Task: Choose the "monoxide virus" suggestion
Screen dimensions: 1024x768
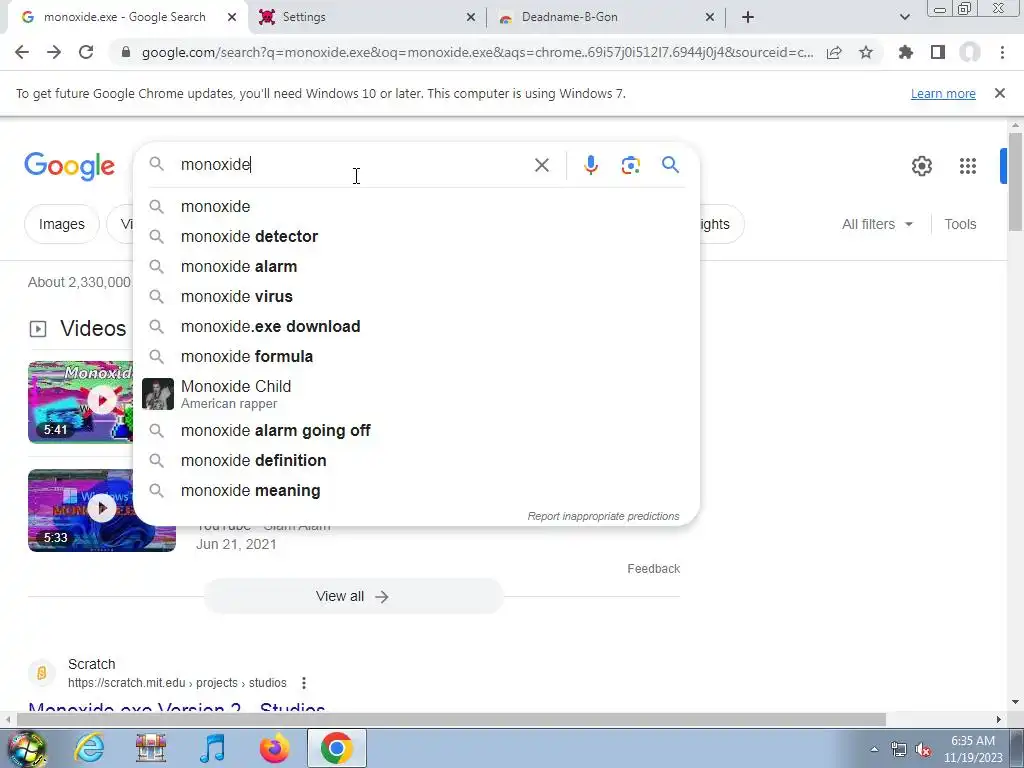Action: coord(416,296)
